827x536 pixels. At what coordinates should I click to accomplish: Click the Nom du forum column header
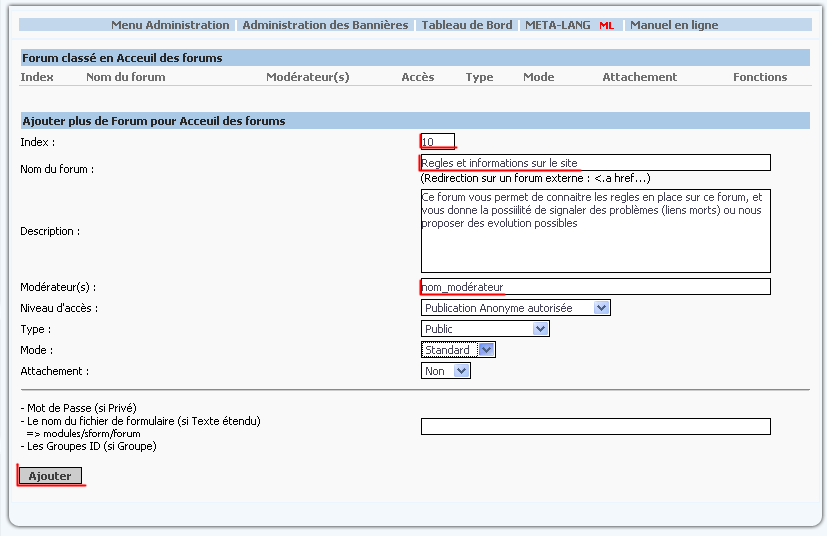pos(126,77)
